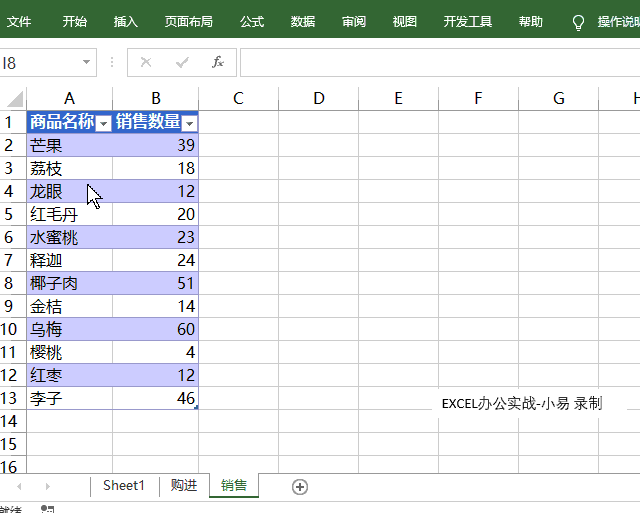
Task: Click the cell containing 李子
Action: (x=69, y=398)
